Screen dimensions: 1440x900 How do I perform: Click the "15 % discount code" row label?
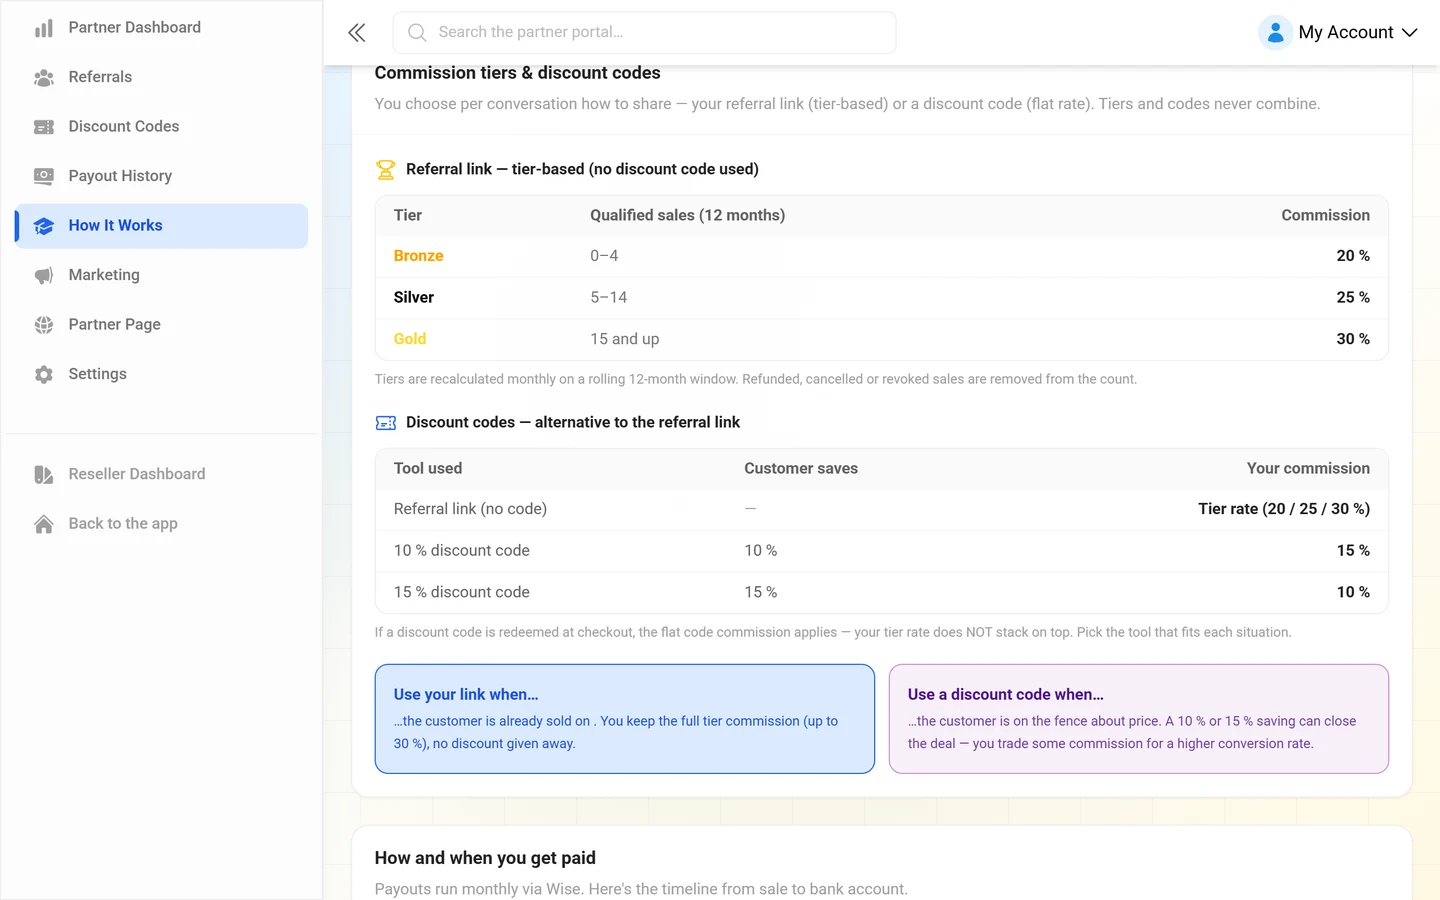pos(462,593)
